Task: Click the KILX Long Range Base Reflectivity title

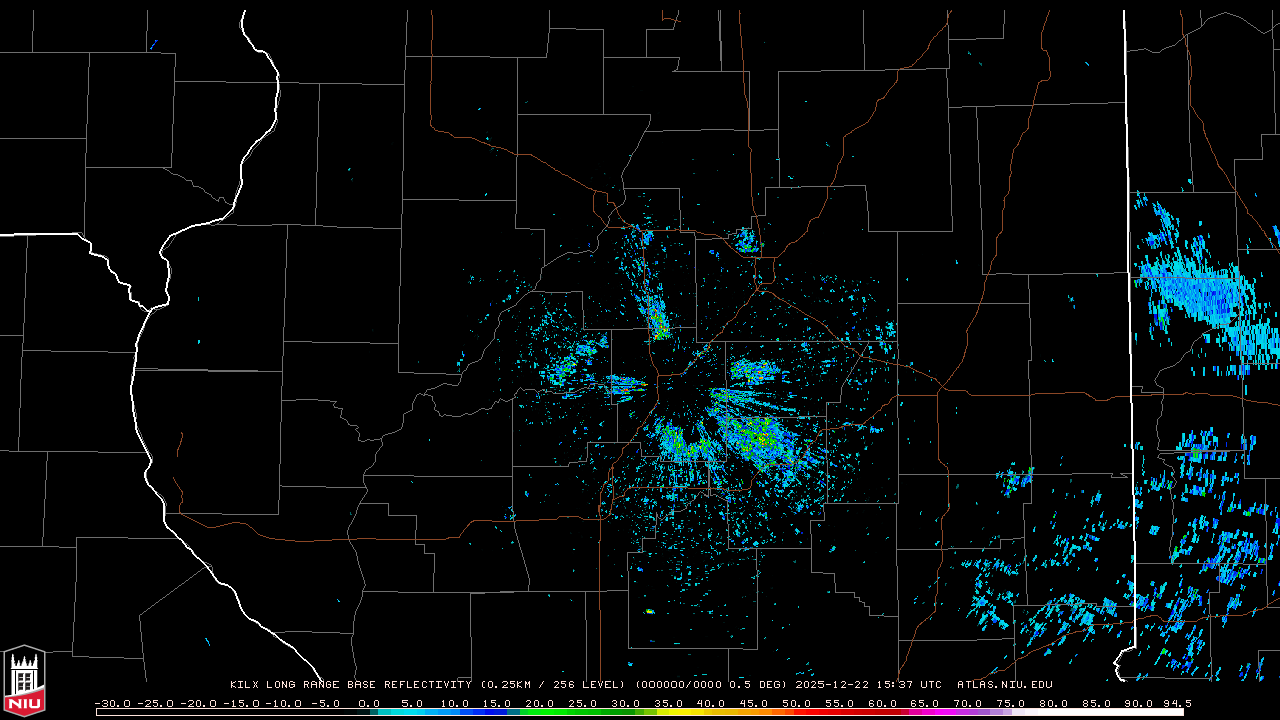Action: (x=350, y=685)
